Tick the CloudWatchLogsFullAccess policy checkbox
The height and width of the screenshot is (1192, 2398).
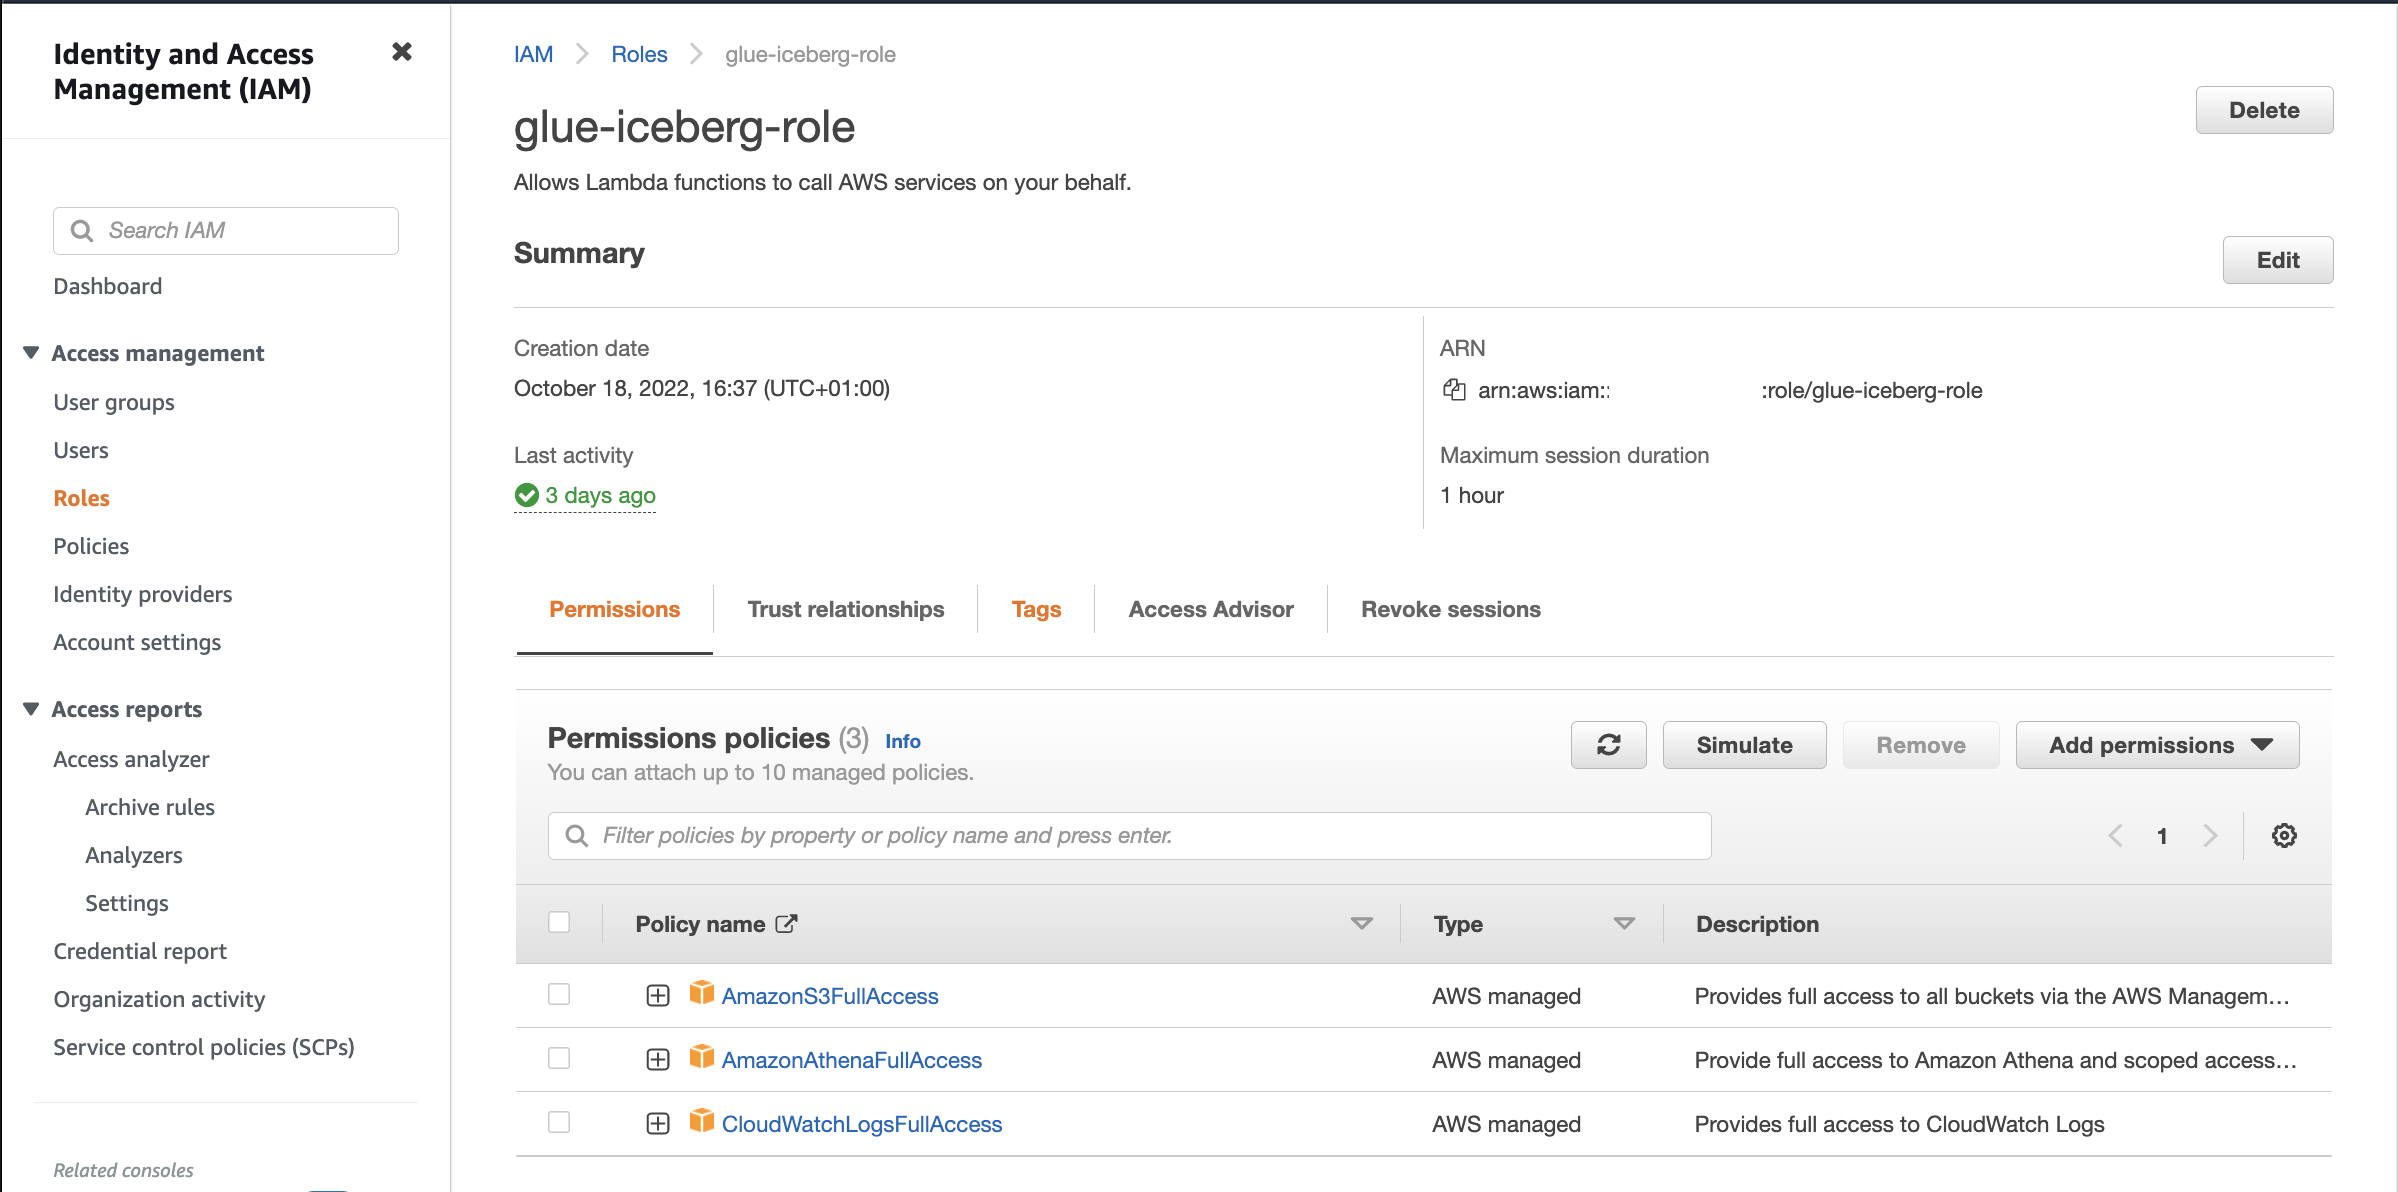tap(559, 1122)
